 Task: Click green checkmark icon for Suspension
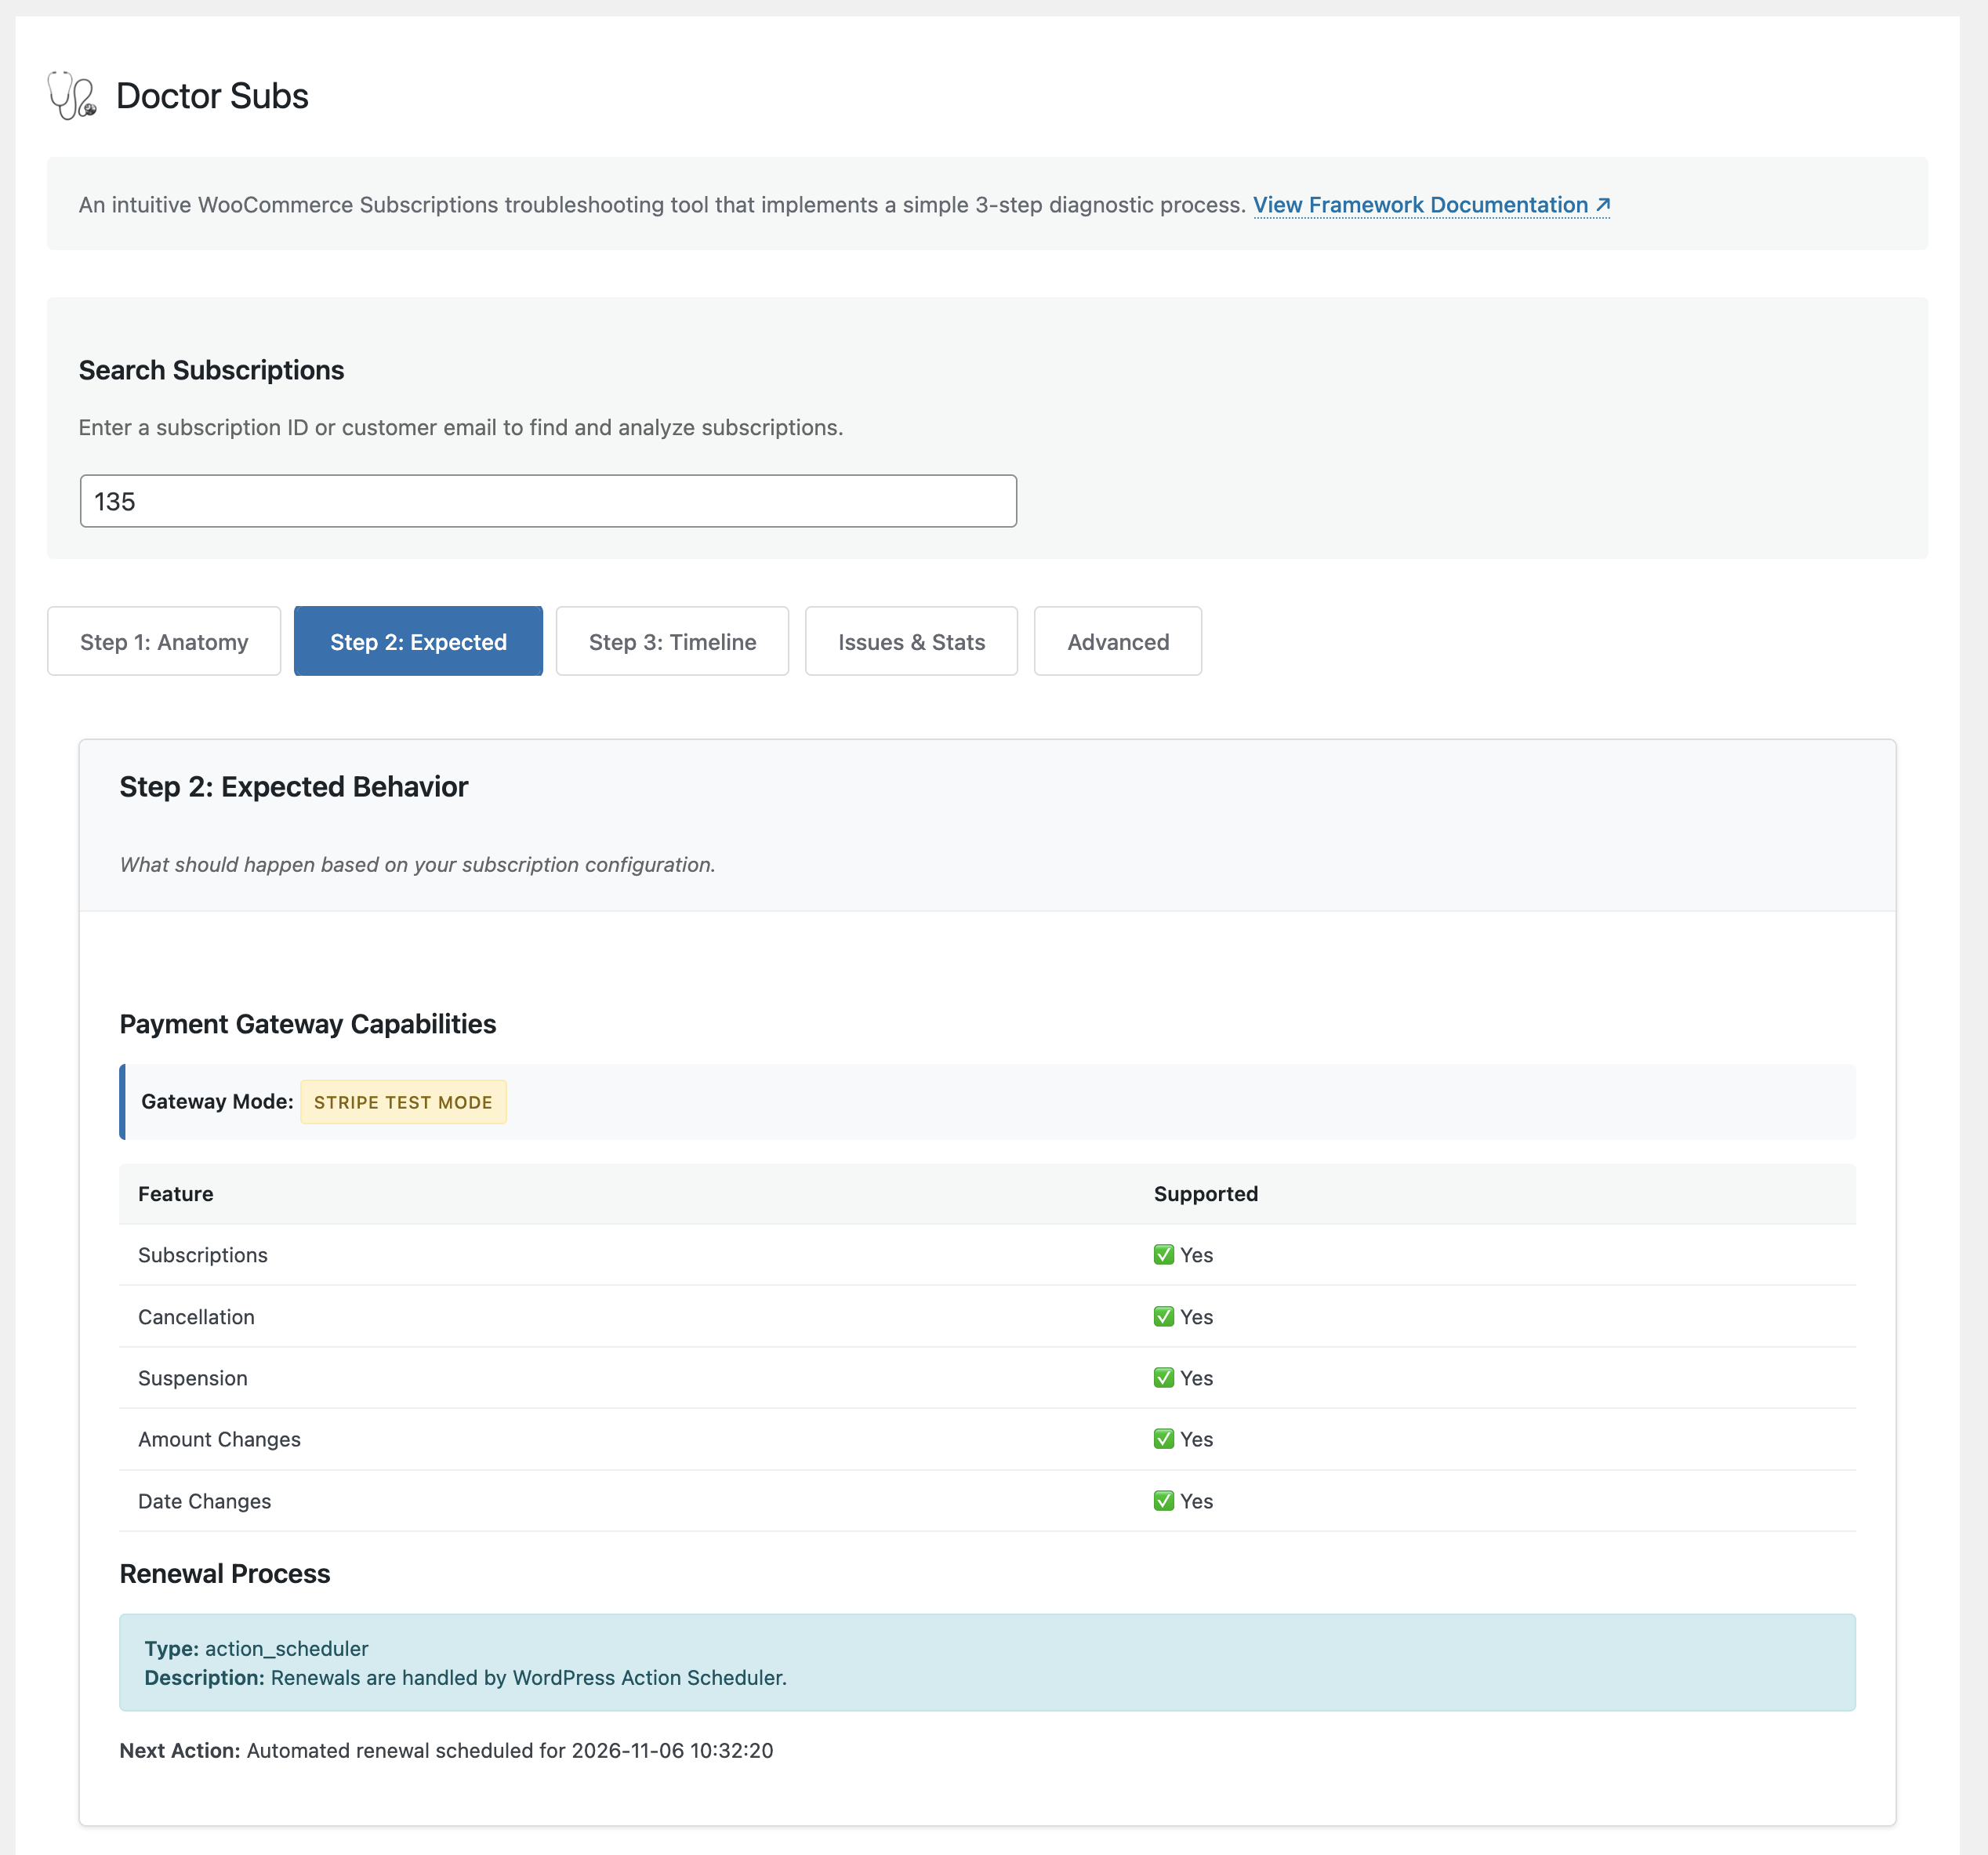[x=1163, y=1378]
